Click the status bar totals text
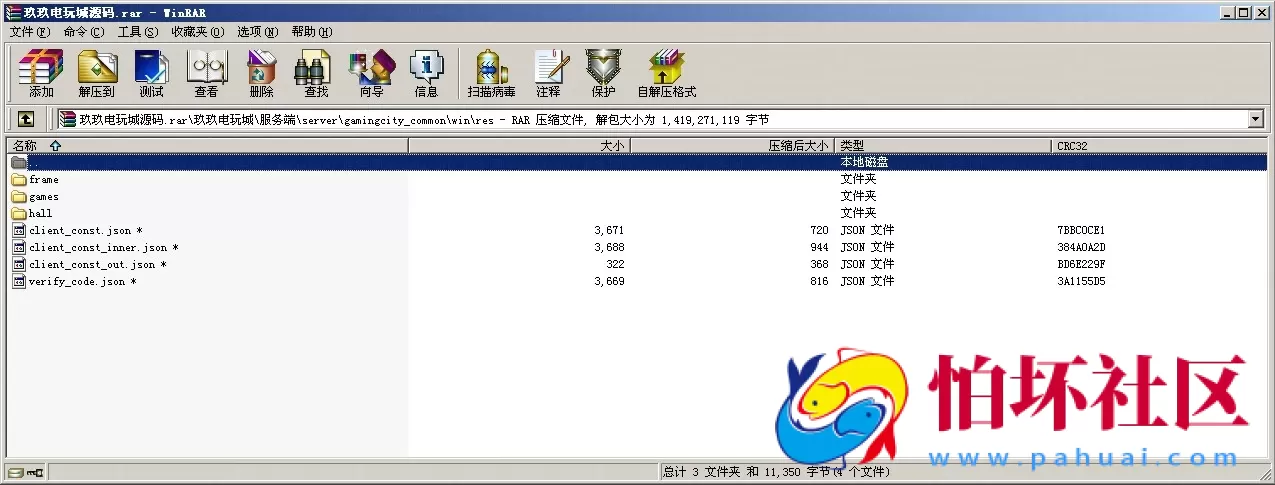This screenshot has width=1275, height=485. 776,472
